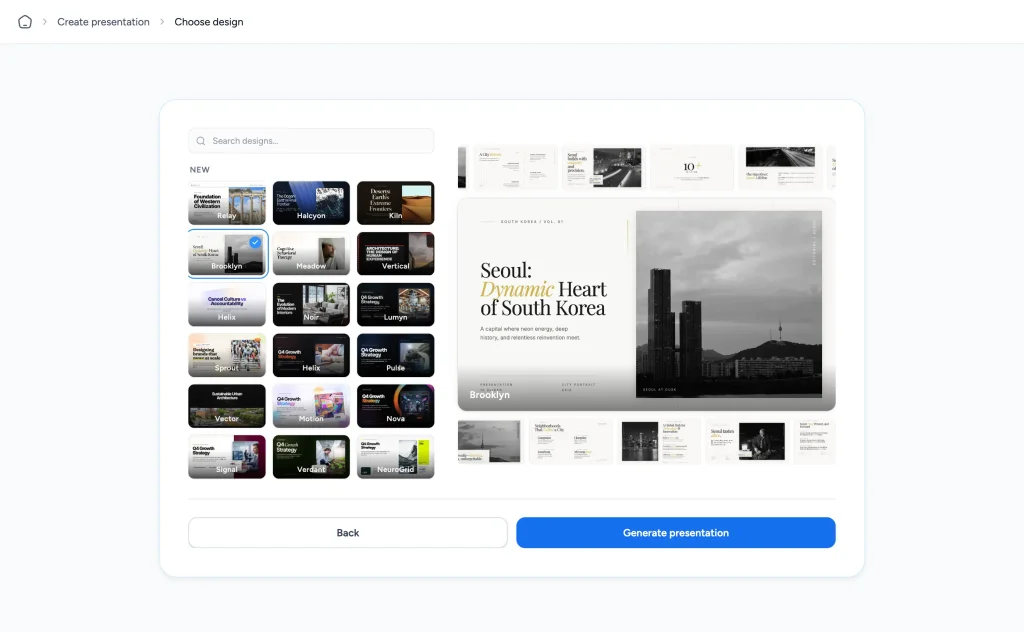Click the Back button

(x=347, y=533)
